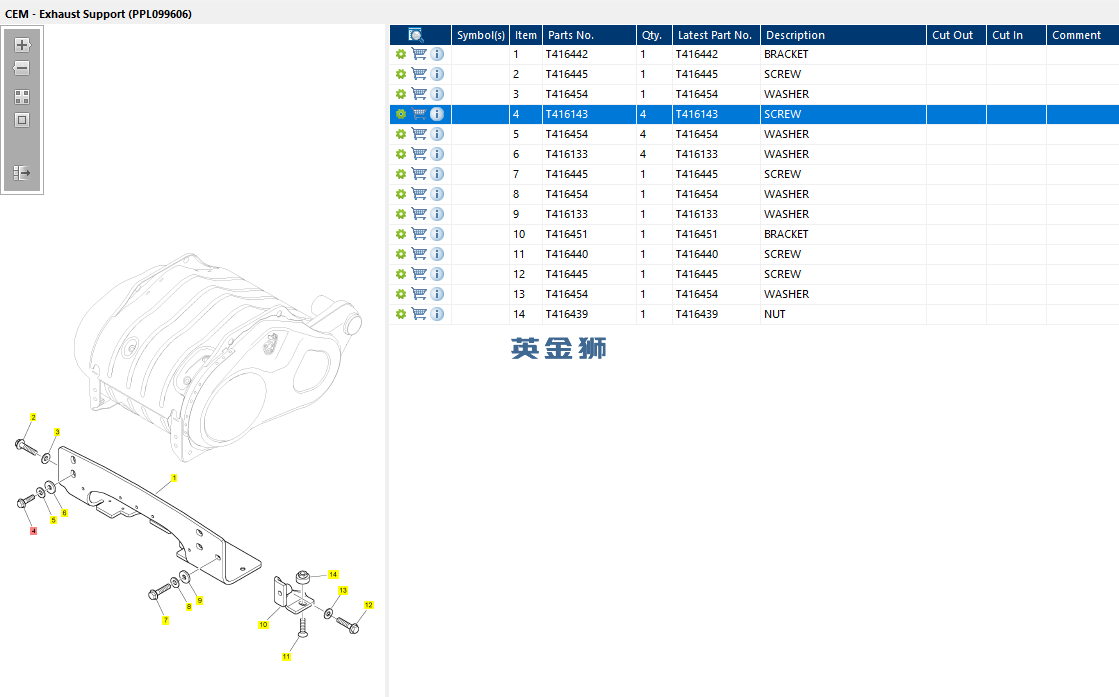Click callout label 13 on the diagram

tap(343, 591)
